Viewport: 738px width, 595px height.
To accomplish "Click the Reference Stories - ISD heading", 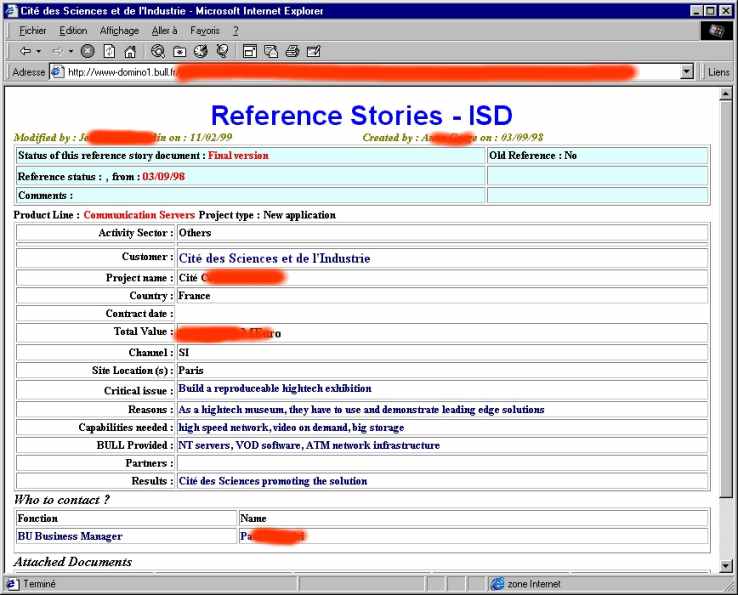I will pyautogui.click(x=361, y=115).
